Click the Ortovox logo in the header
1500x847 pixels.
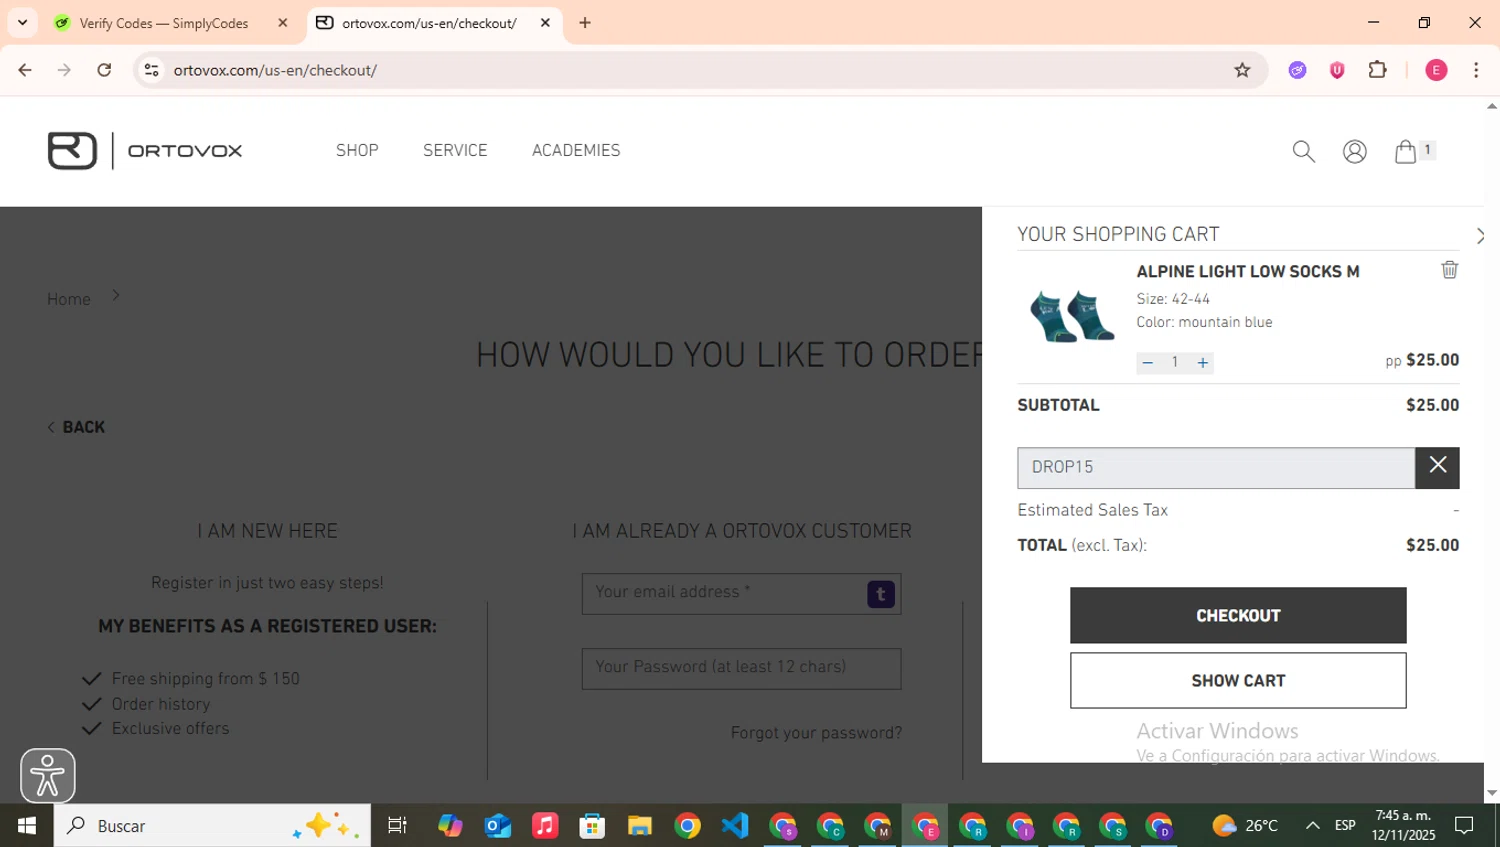click(x=145, y=151)
